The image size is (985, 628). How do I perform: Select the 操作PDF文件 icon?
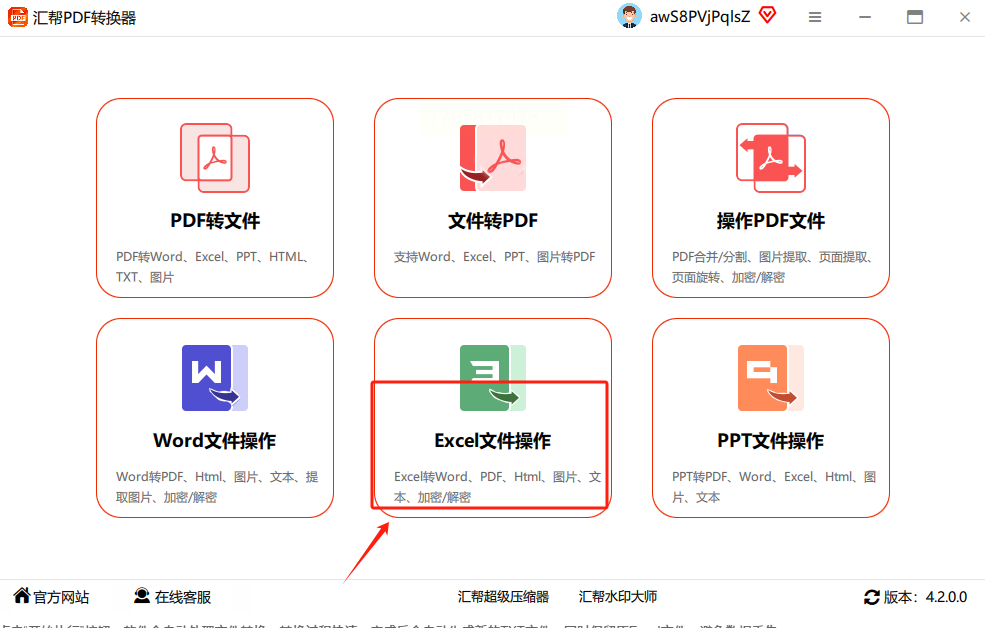point(771,158)
